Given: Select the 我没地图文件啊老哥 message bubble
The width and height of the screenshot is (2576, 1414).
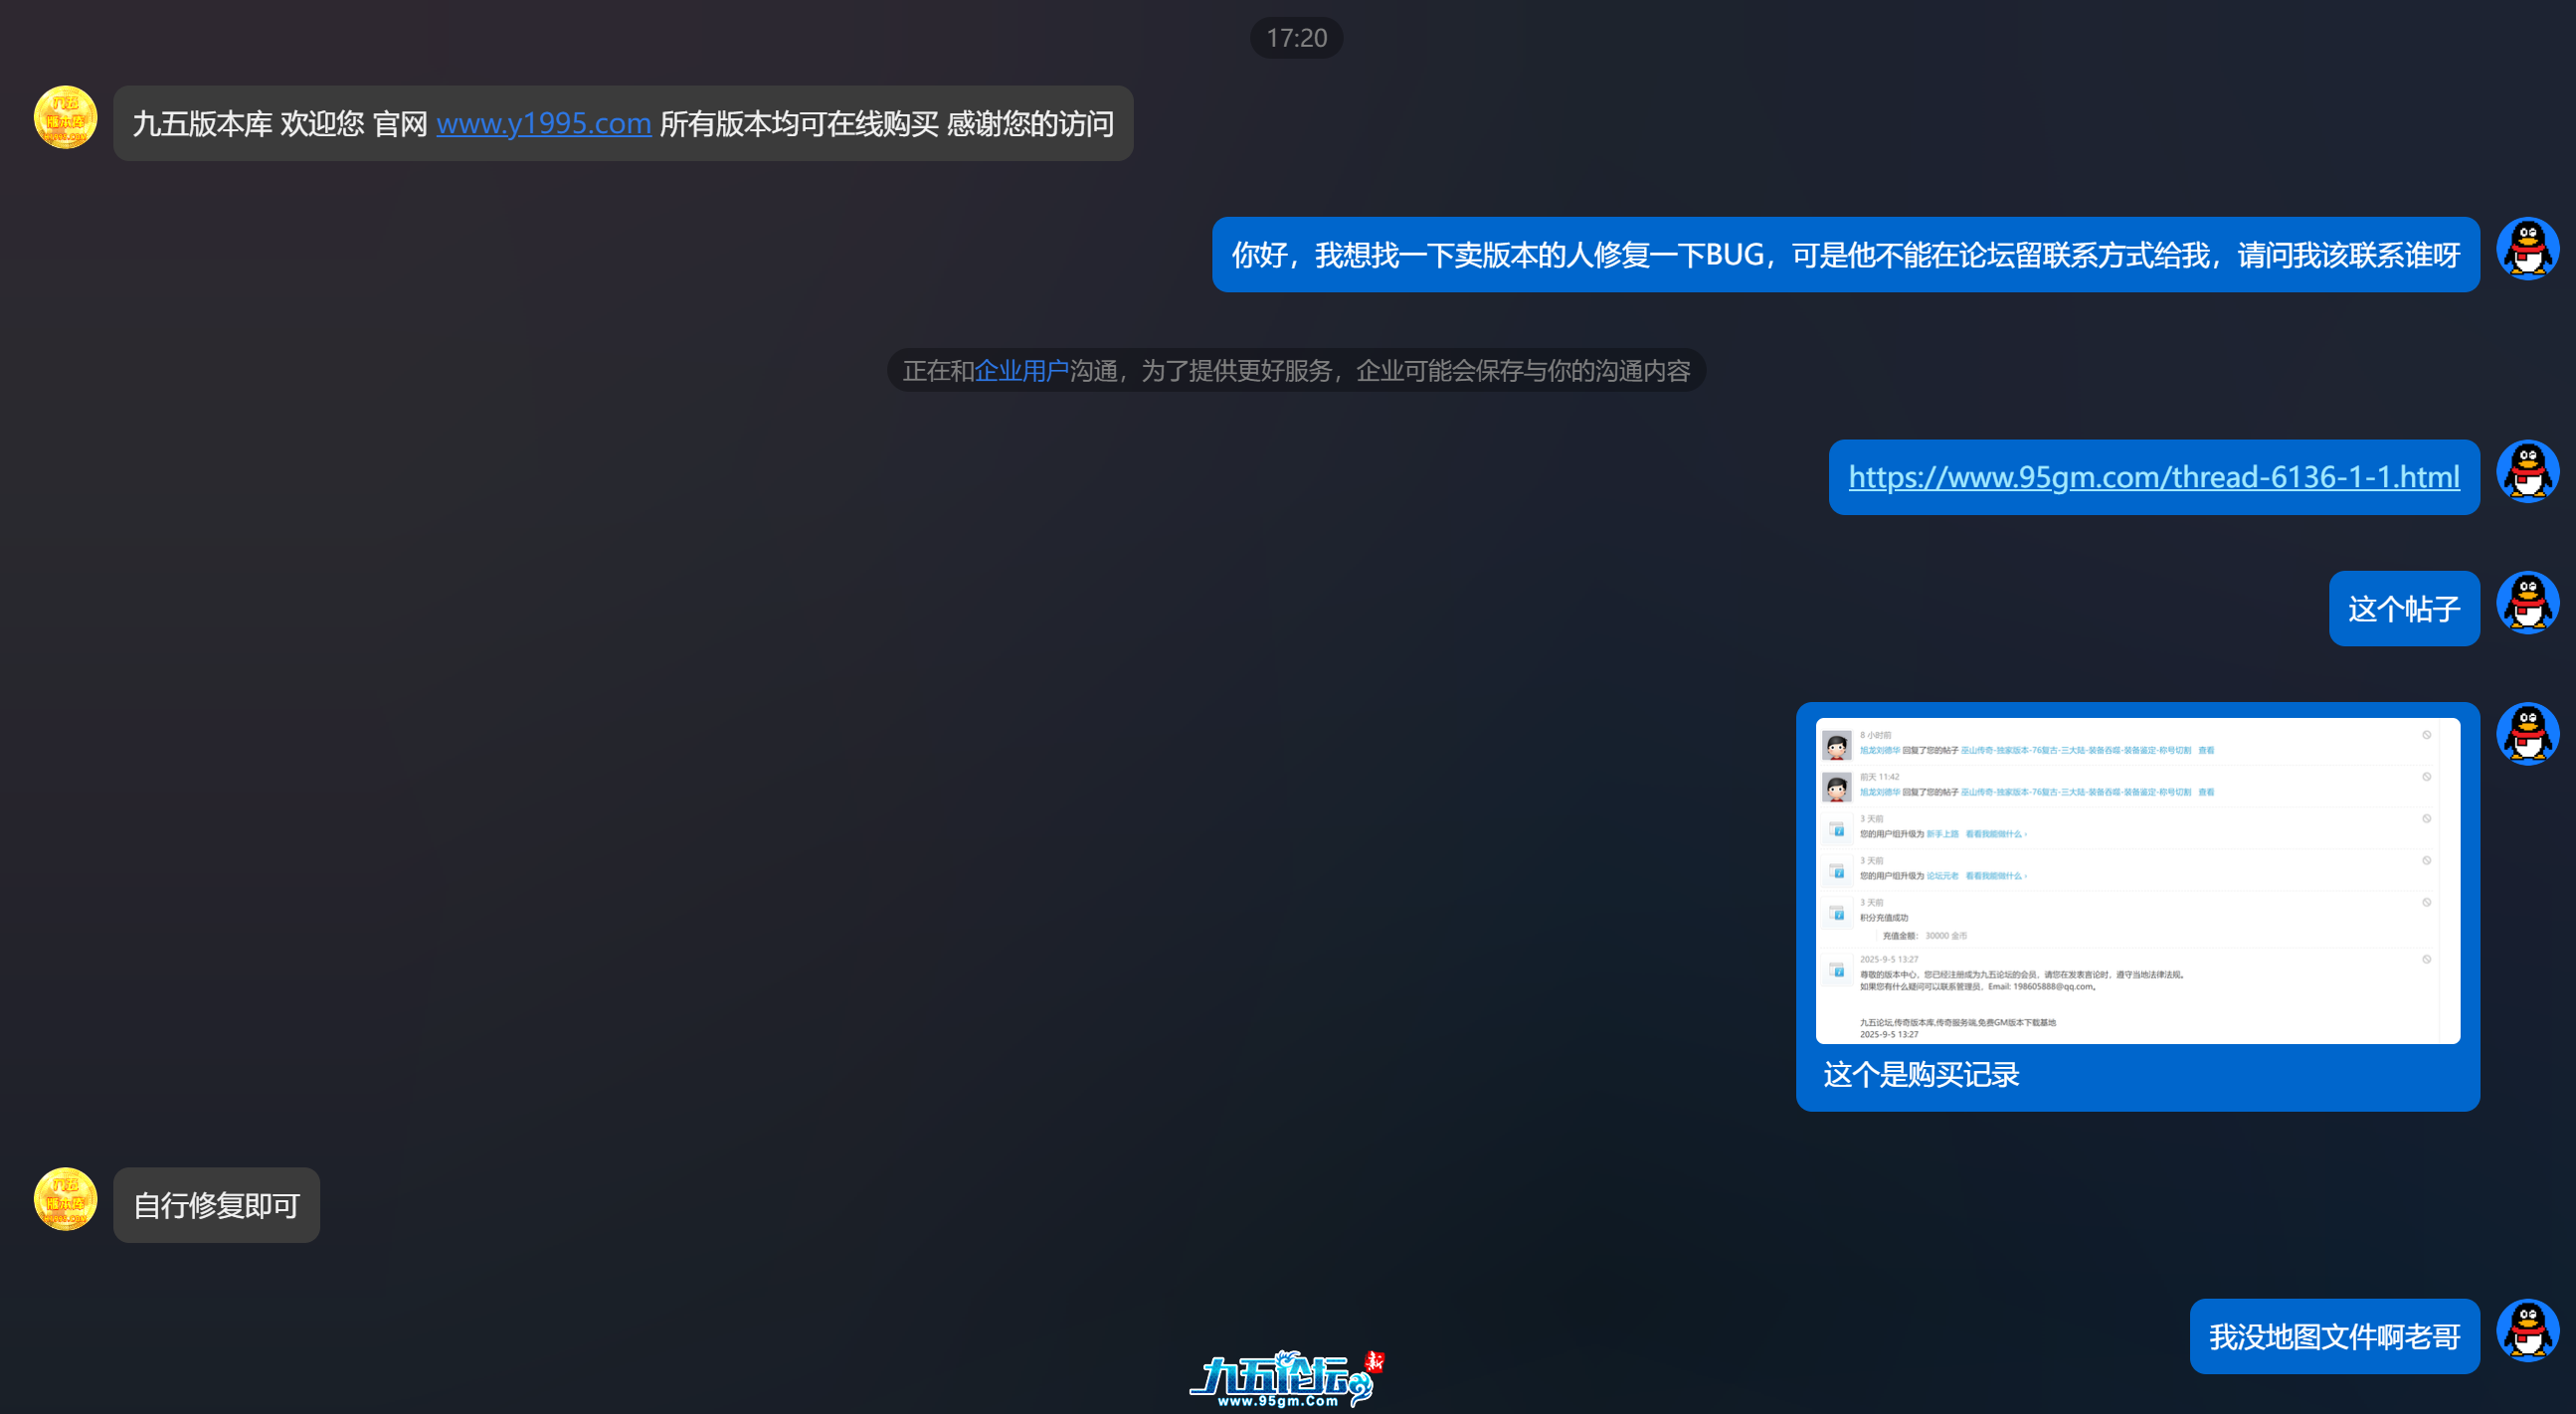Looking at the screenshot, I should coord(2333,1337).
